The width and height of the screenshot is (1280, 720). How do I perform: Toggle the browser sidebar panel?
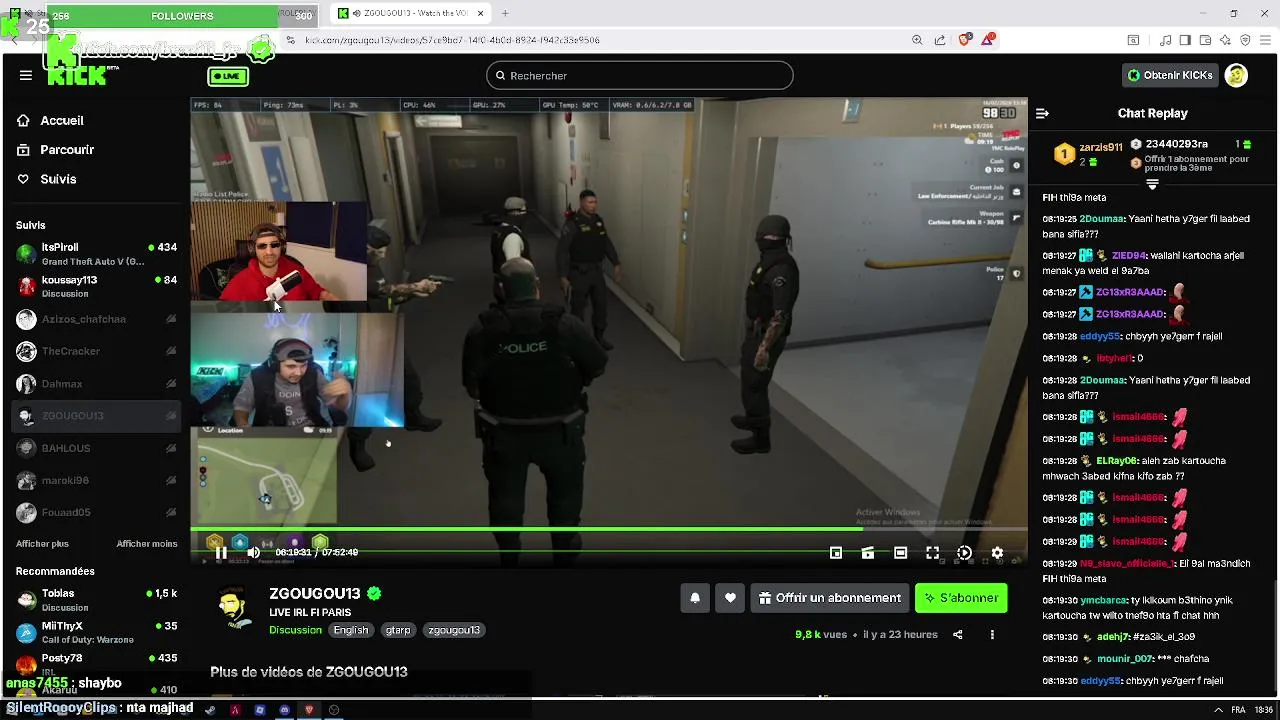[1185, 40]
